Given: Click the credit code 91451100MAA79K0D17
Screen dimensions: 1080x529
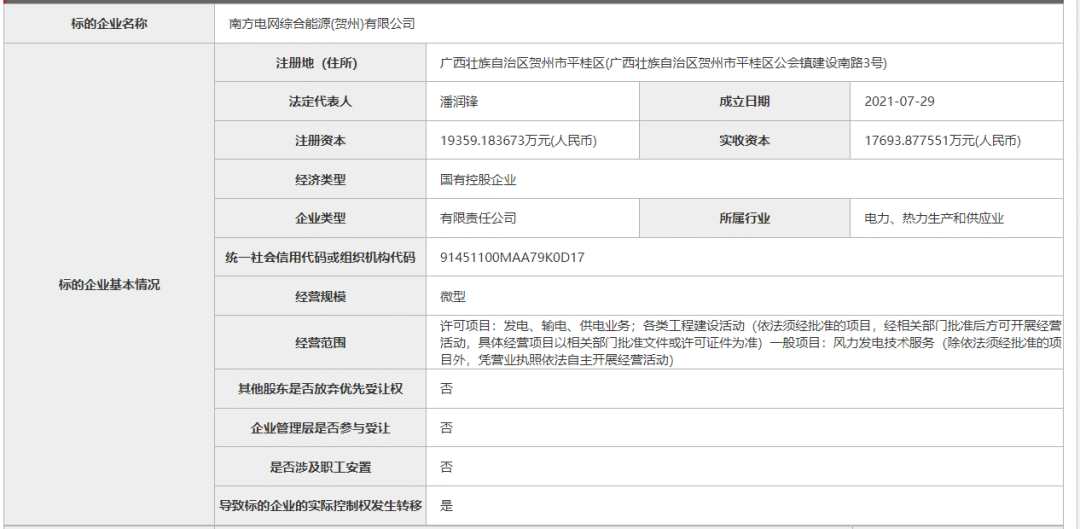Looking at the screenshot, I should 512,257.
